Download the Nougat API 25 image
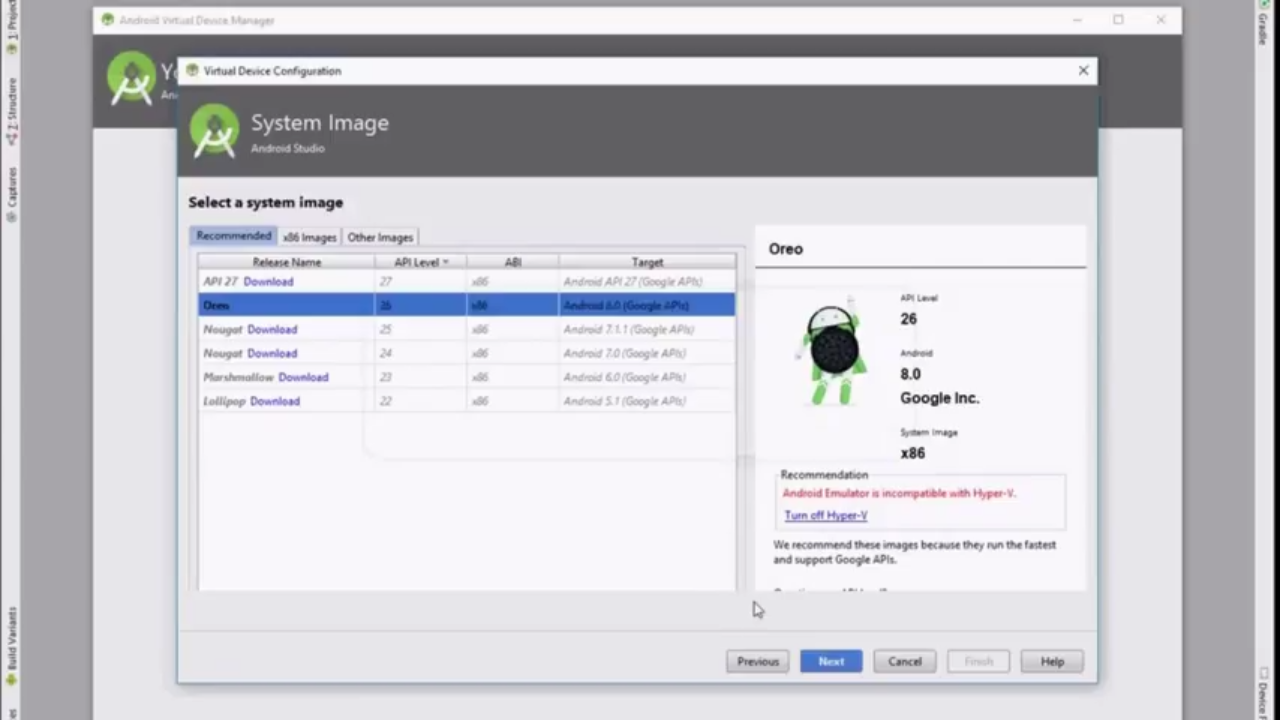The height and width of the screenshot is (720, 1280). [272, 329]
